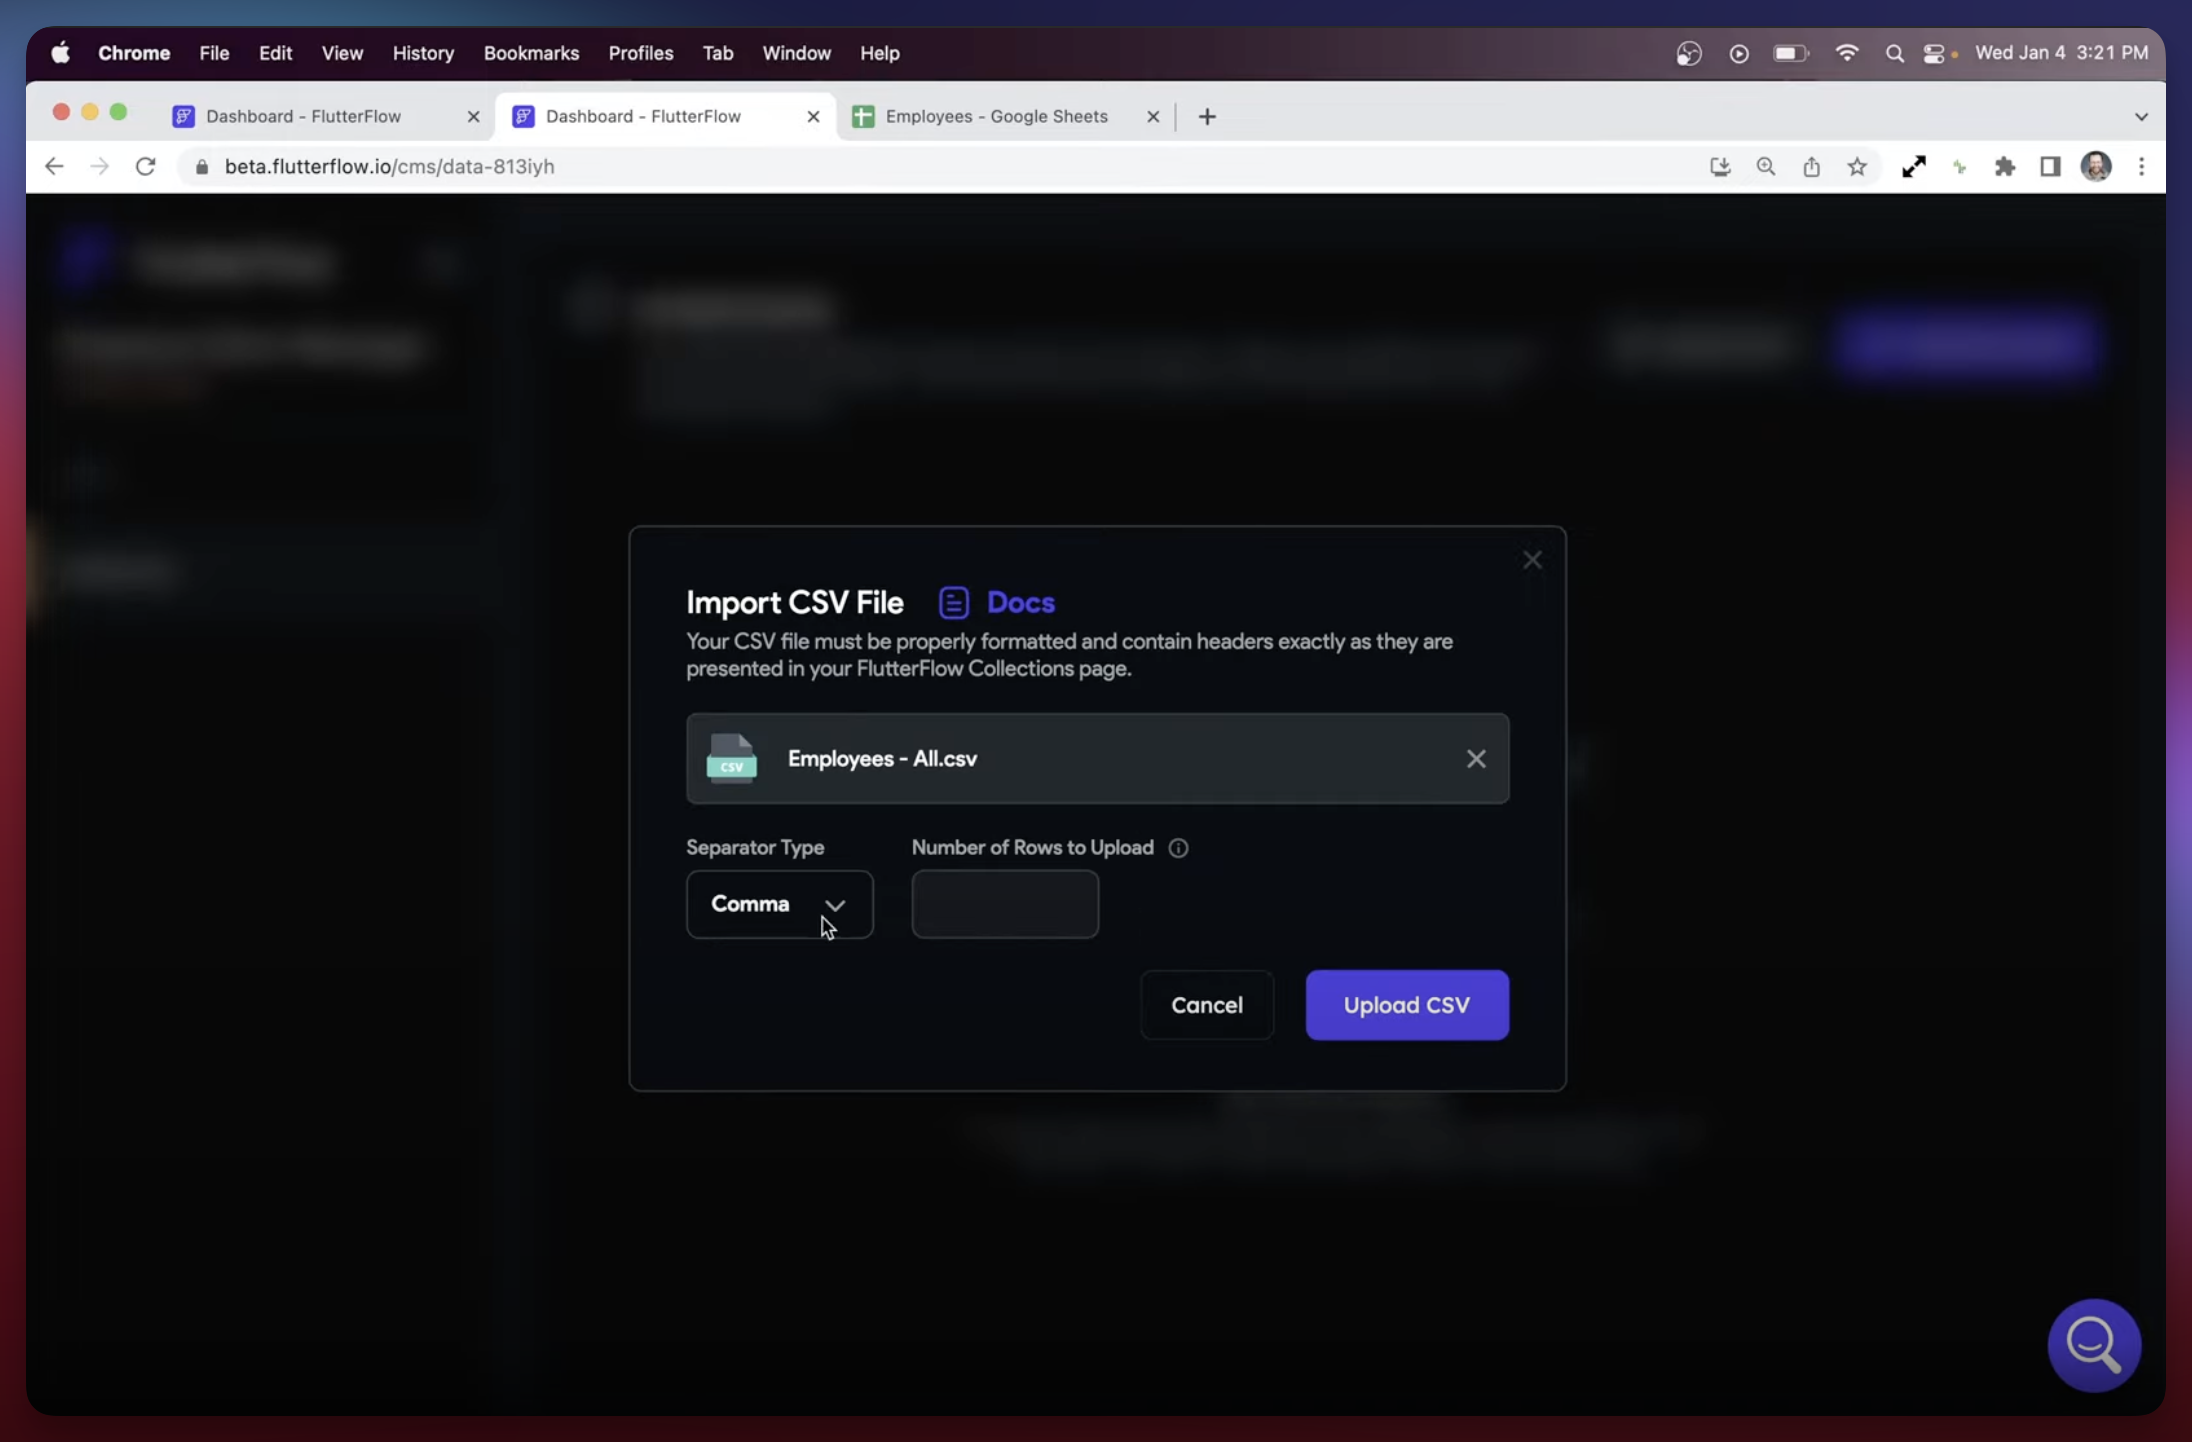Enter value in Number of Rows field
2192x1442 pixels.
1006,903
